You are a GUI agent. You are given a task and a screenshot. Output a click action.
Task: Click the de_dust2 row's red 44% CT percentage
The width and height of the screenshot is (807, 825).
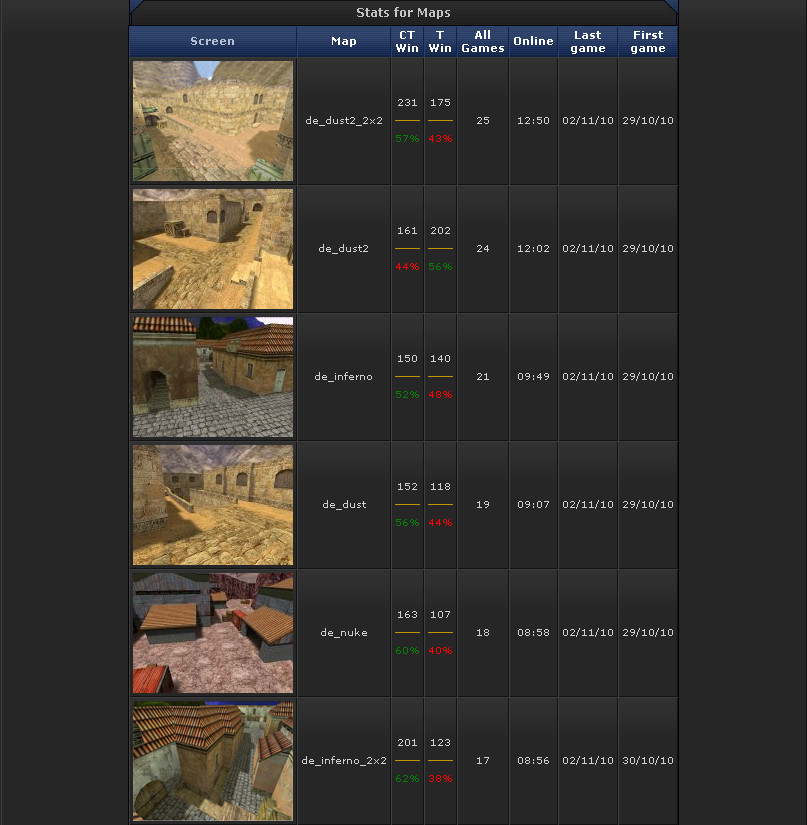407,267
